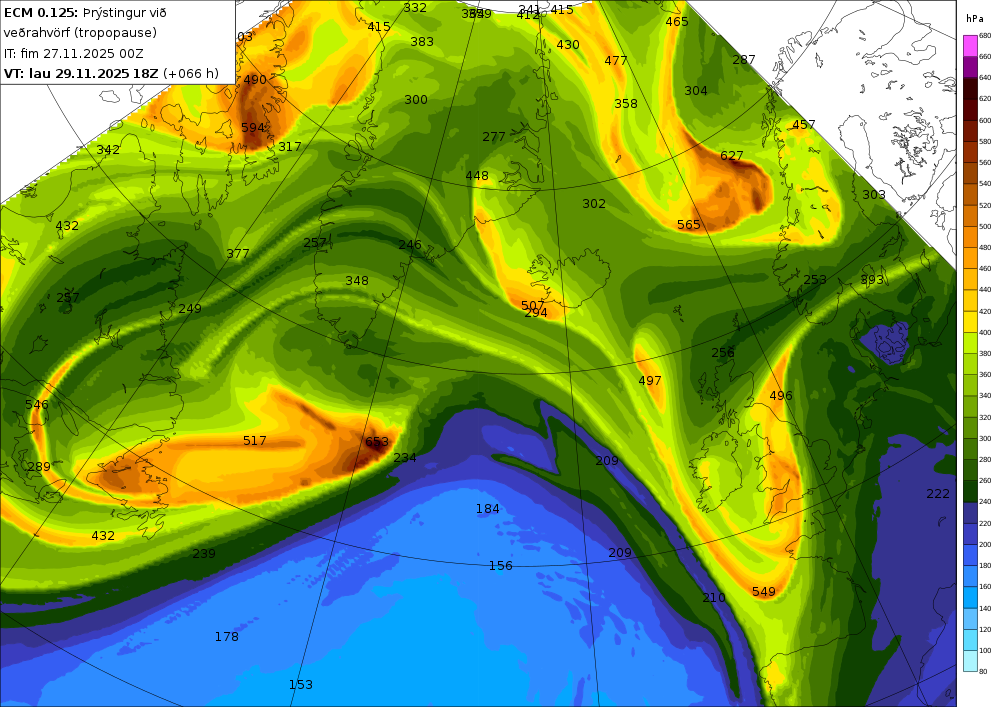The image size is (1000, 707).
Task: Click the map value '546' on the west edge
Action: click(x=37, y=404)
